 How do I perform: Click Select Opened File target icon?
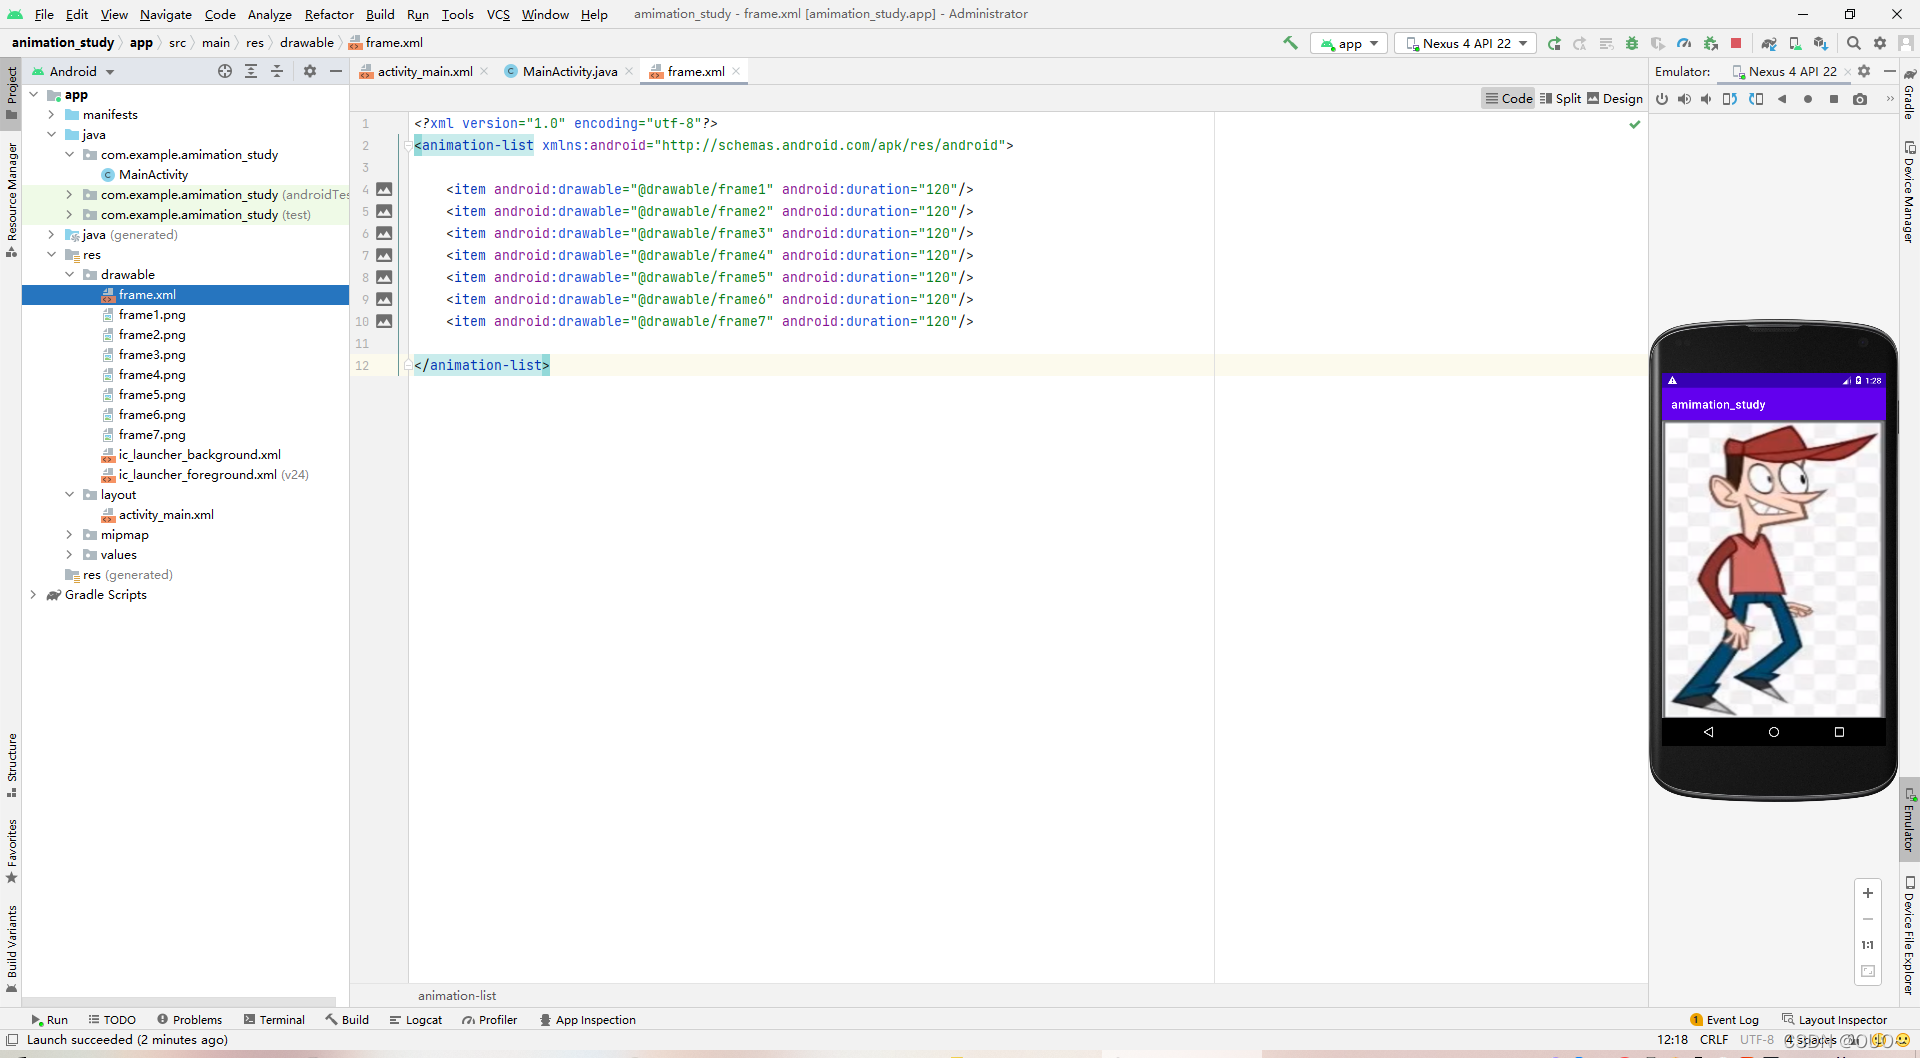(x=225, y=71)
